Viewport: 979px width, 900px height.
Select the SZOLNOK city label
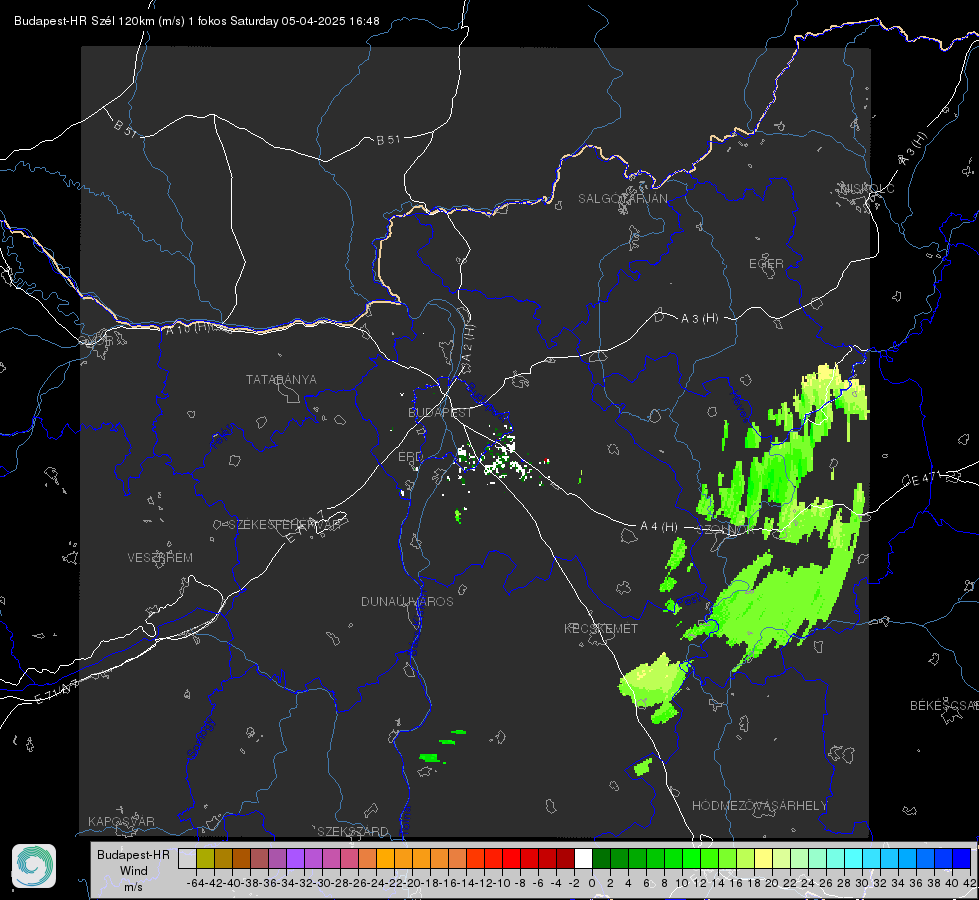coord(726,530)
